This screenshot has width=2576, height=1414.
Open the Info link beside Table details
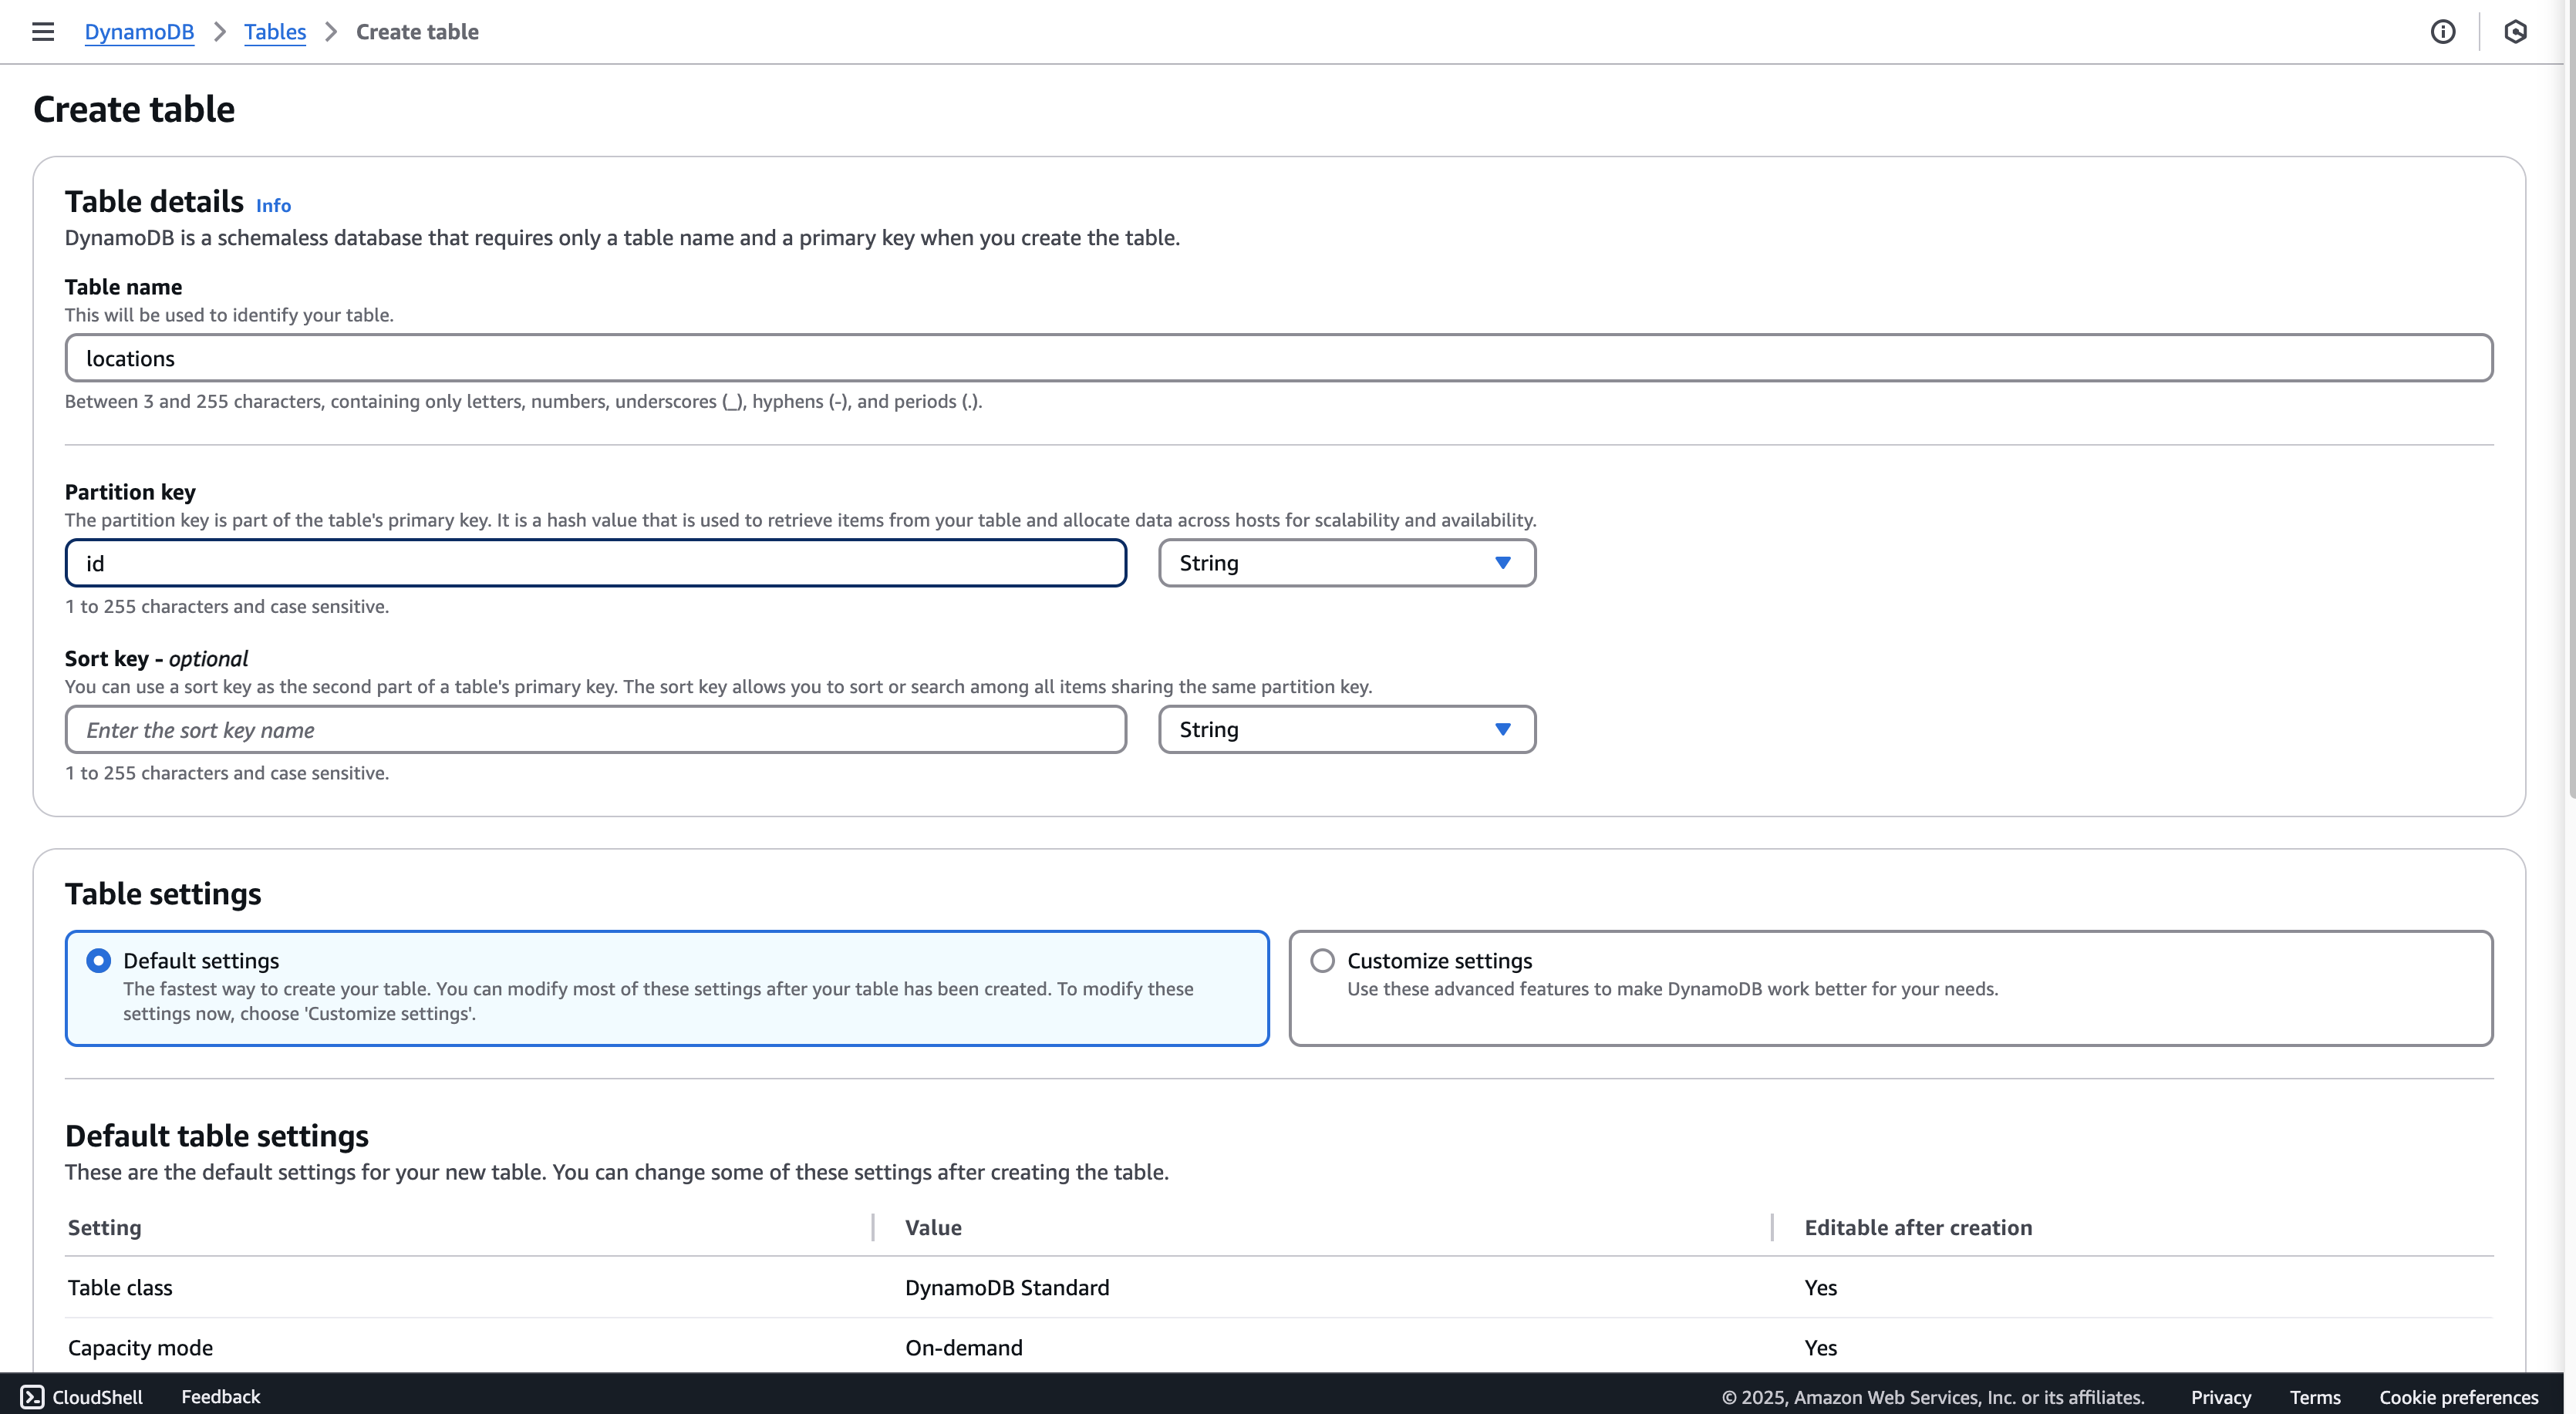pyautogui.click(x=273, y=205)
